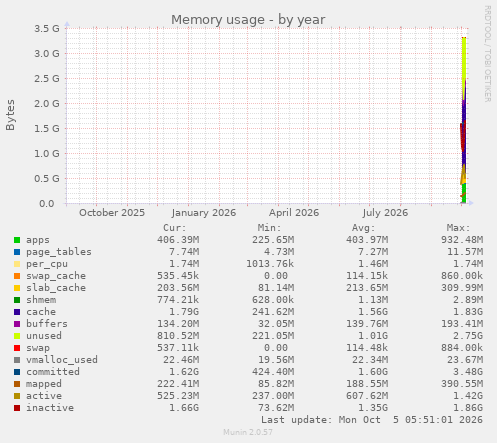Click the purple buffers legend swatch
497x443 pixels.
click(17, 324)
